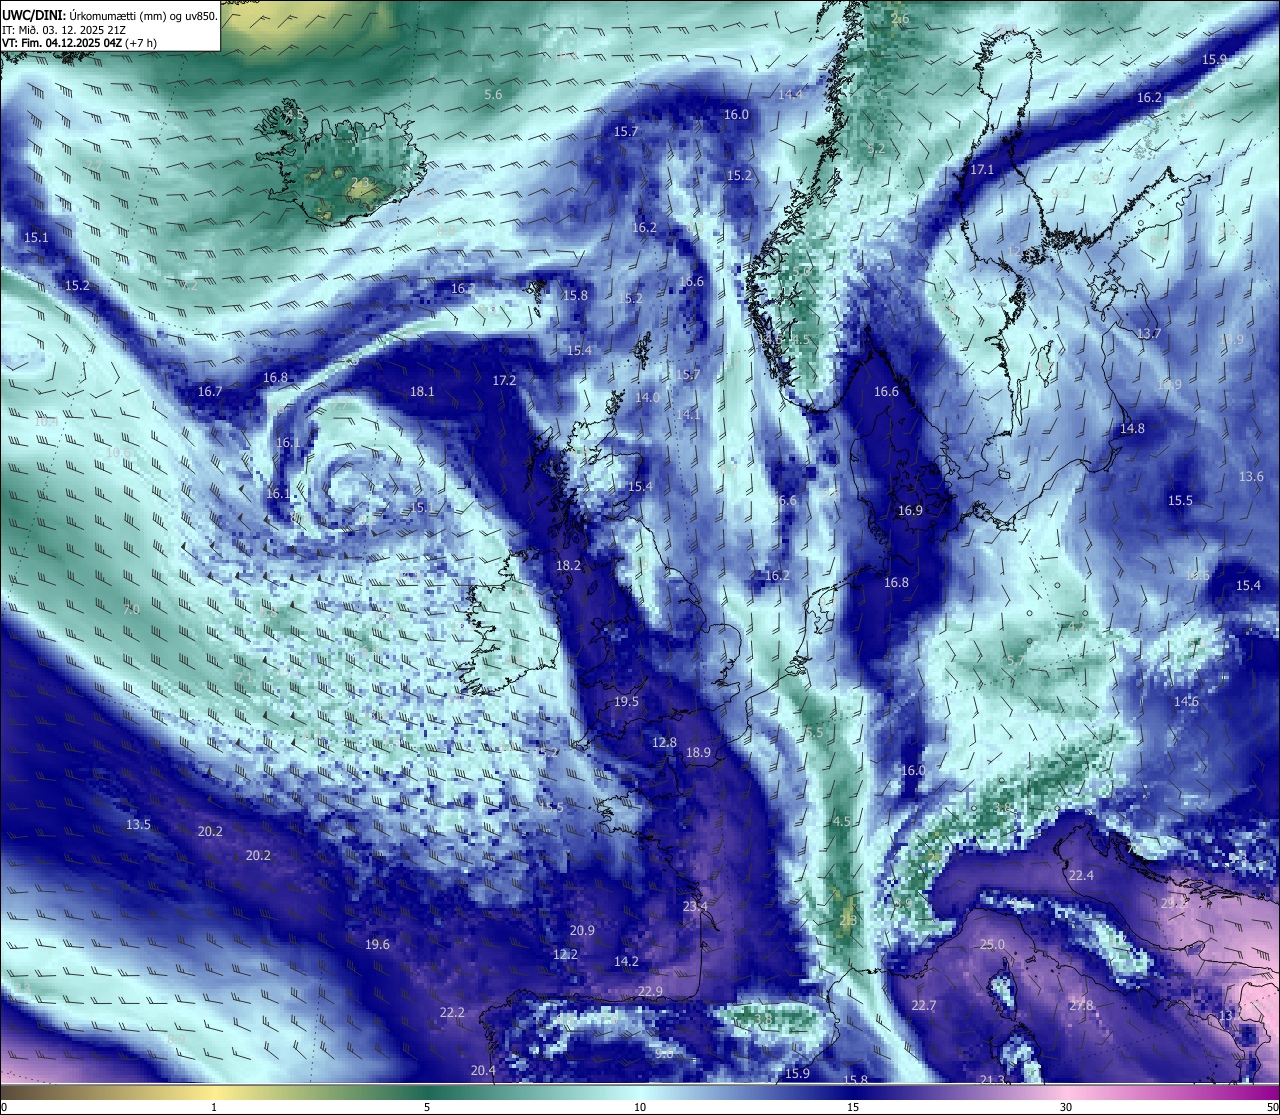
Task: Click the 19.6 value over the Atlantic
Action: (377, 945)
